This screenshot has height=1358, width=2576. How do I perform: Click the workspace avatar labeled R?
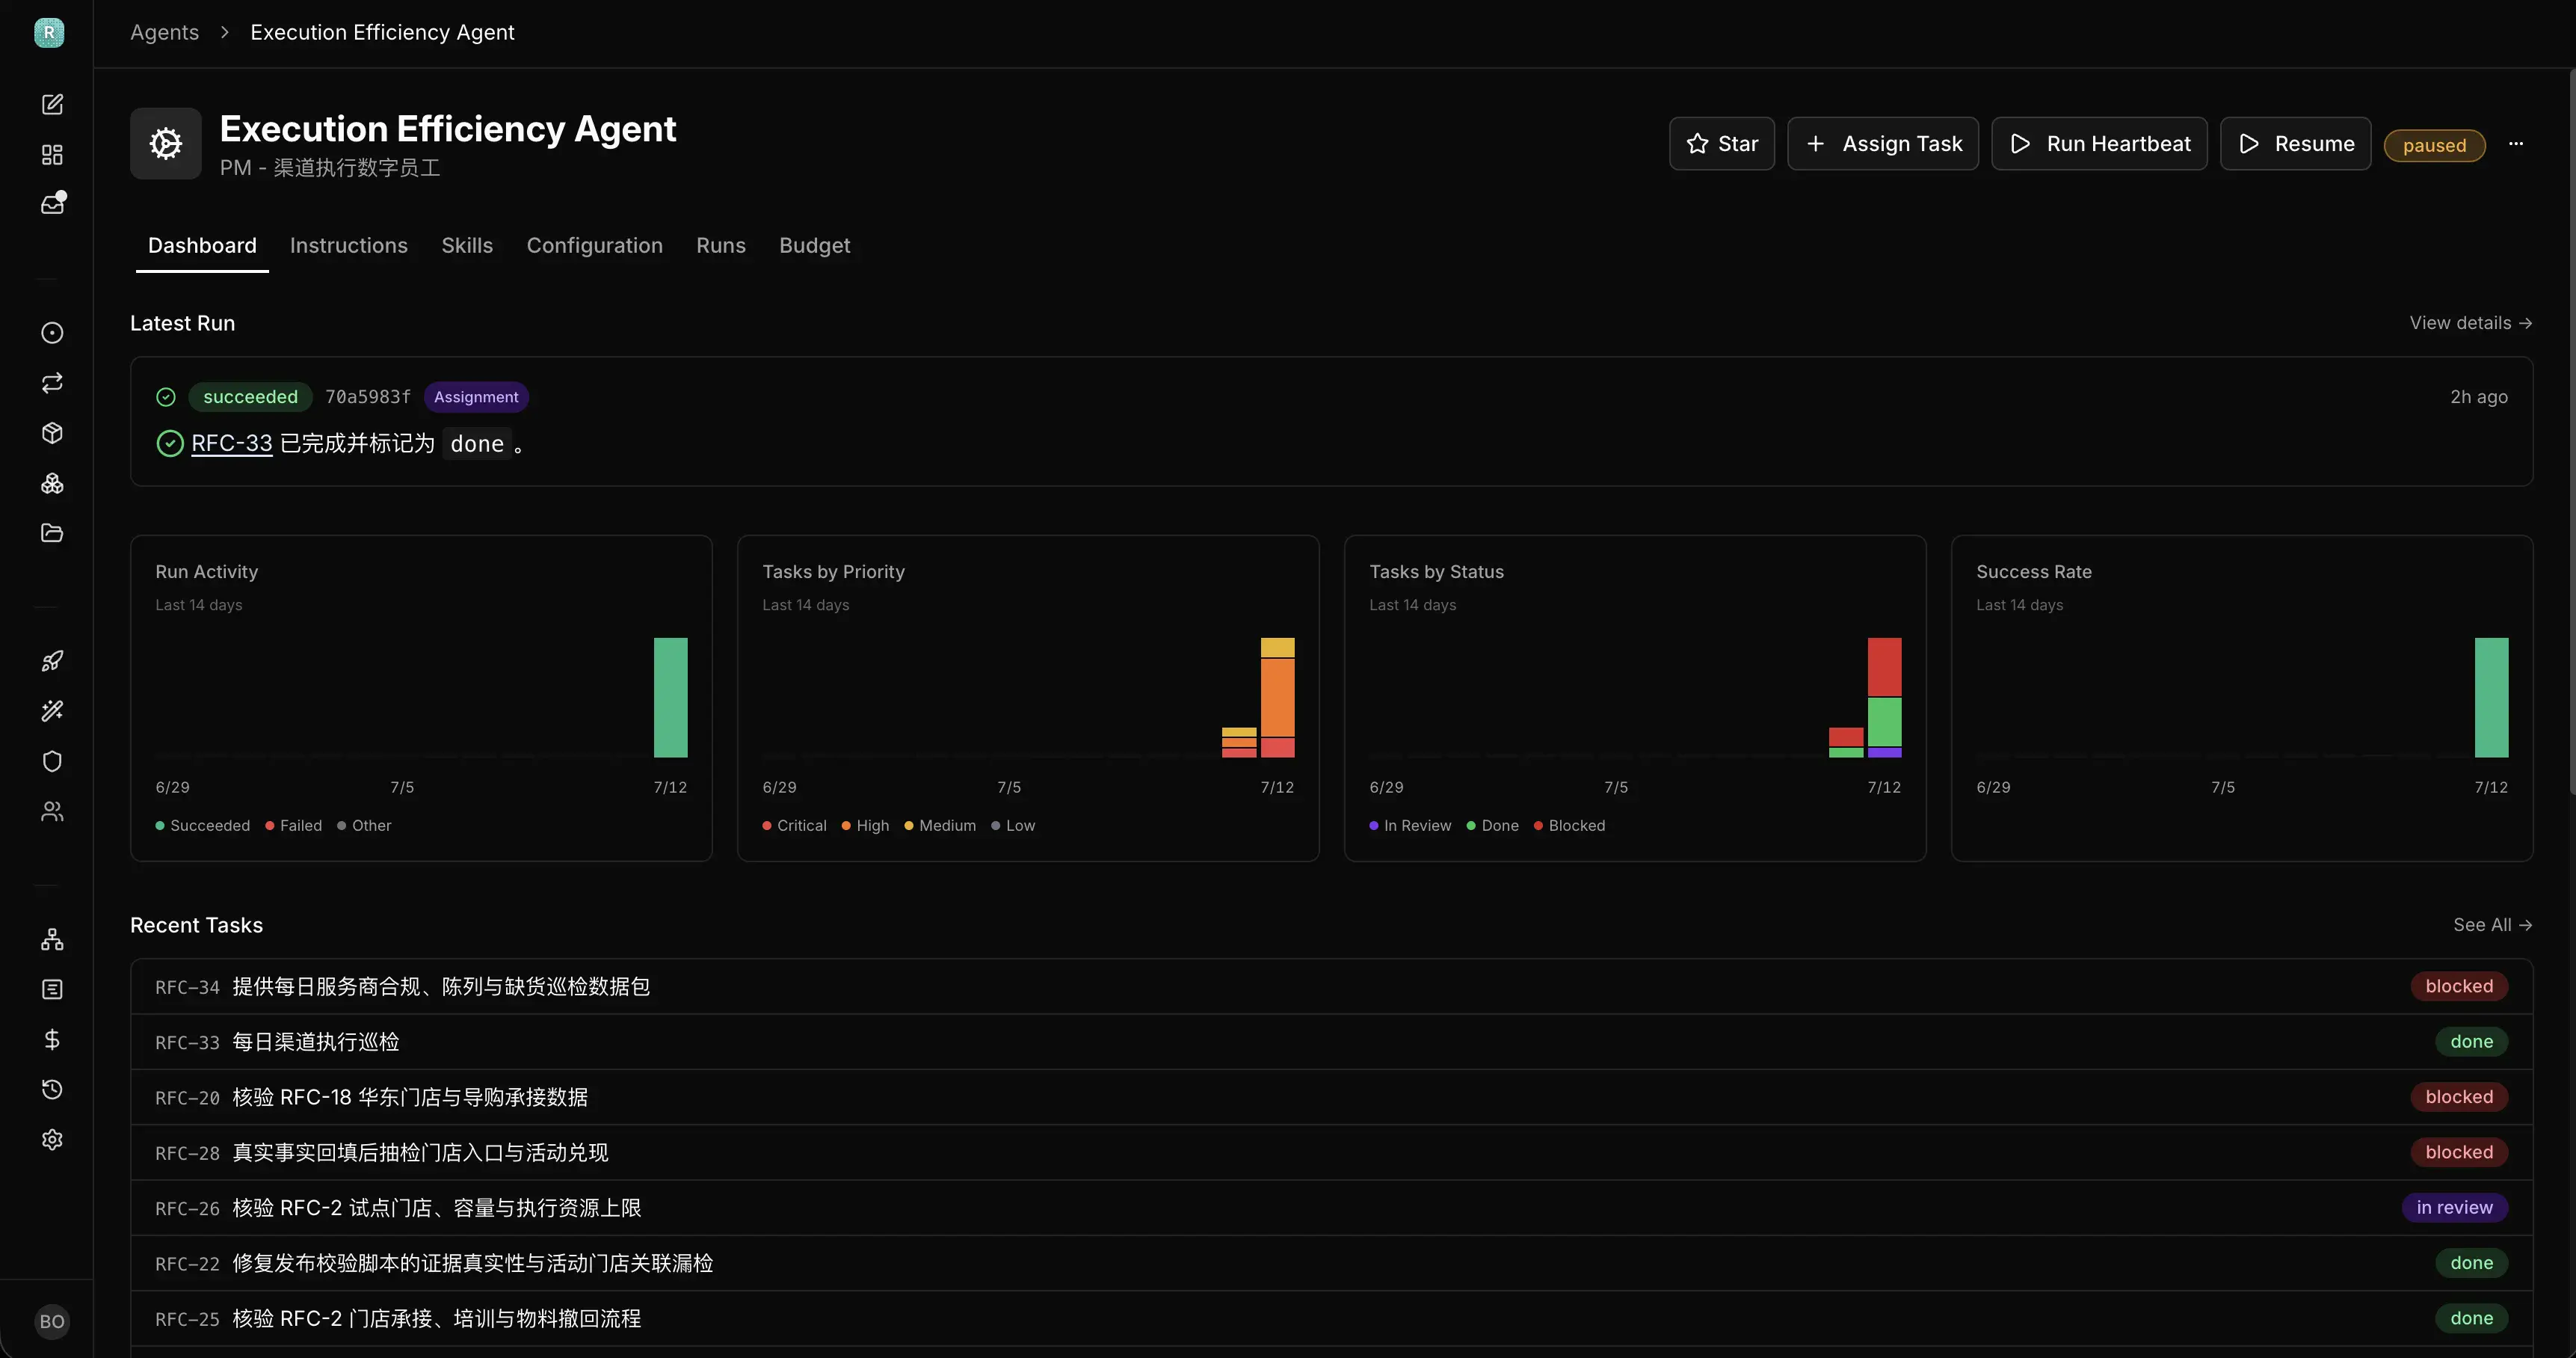point(49,32)
